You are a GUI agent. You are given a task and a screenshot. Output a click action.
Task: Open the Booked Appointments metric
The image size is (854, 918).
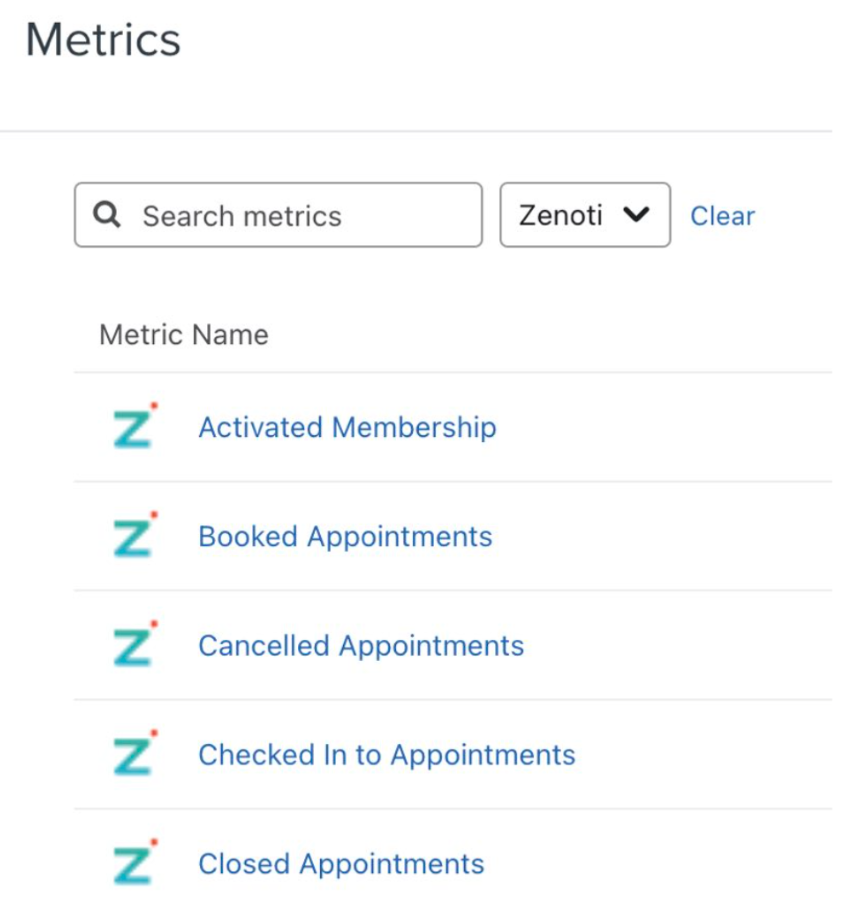coord(345,536)
